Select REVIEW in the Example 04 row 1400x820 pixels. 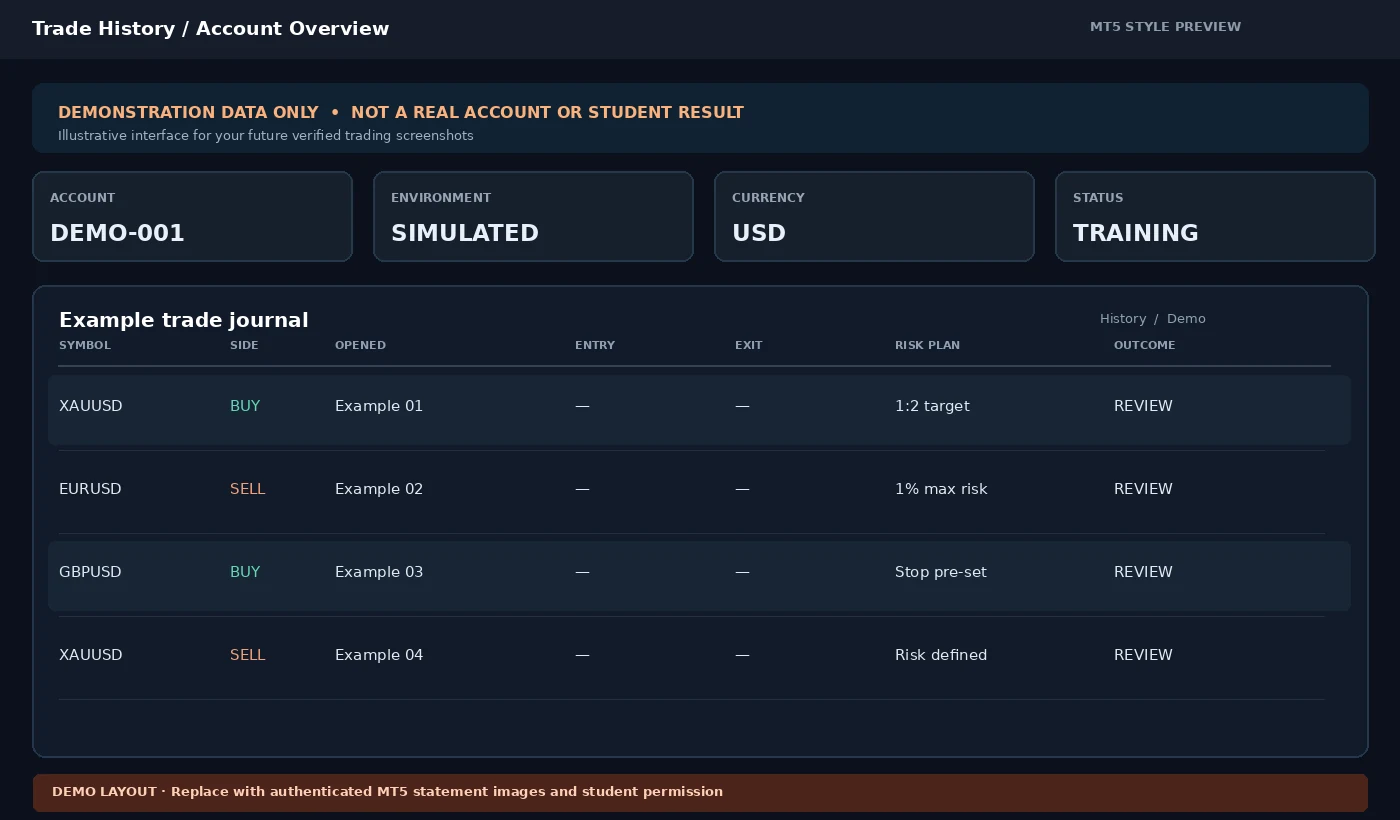[1143, 655]
